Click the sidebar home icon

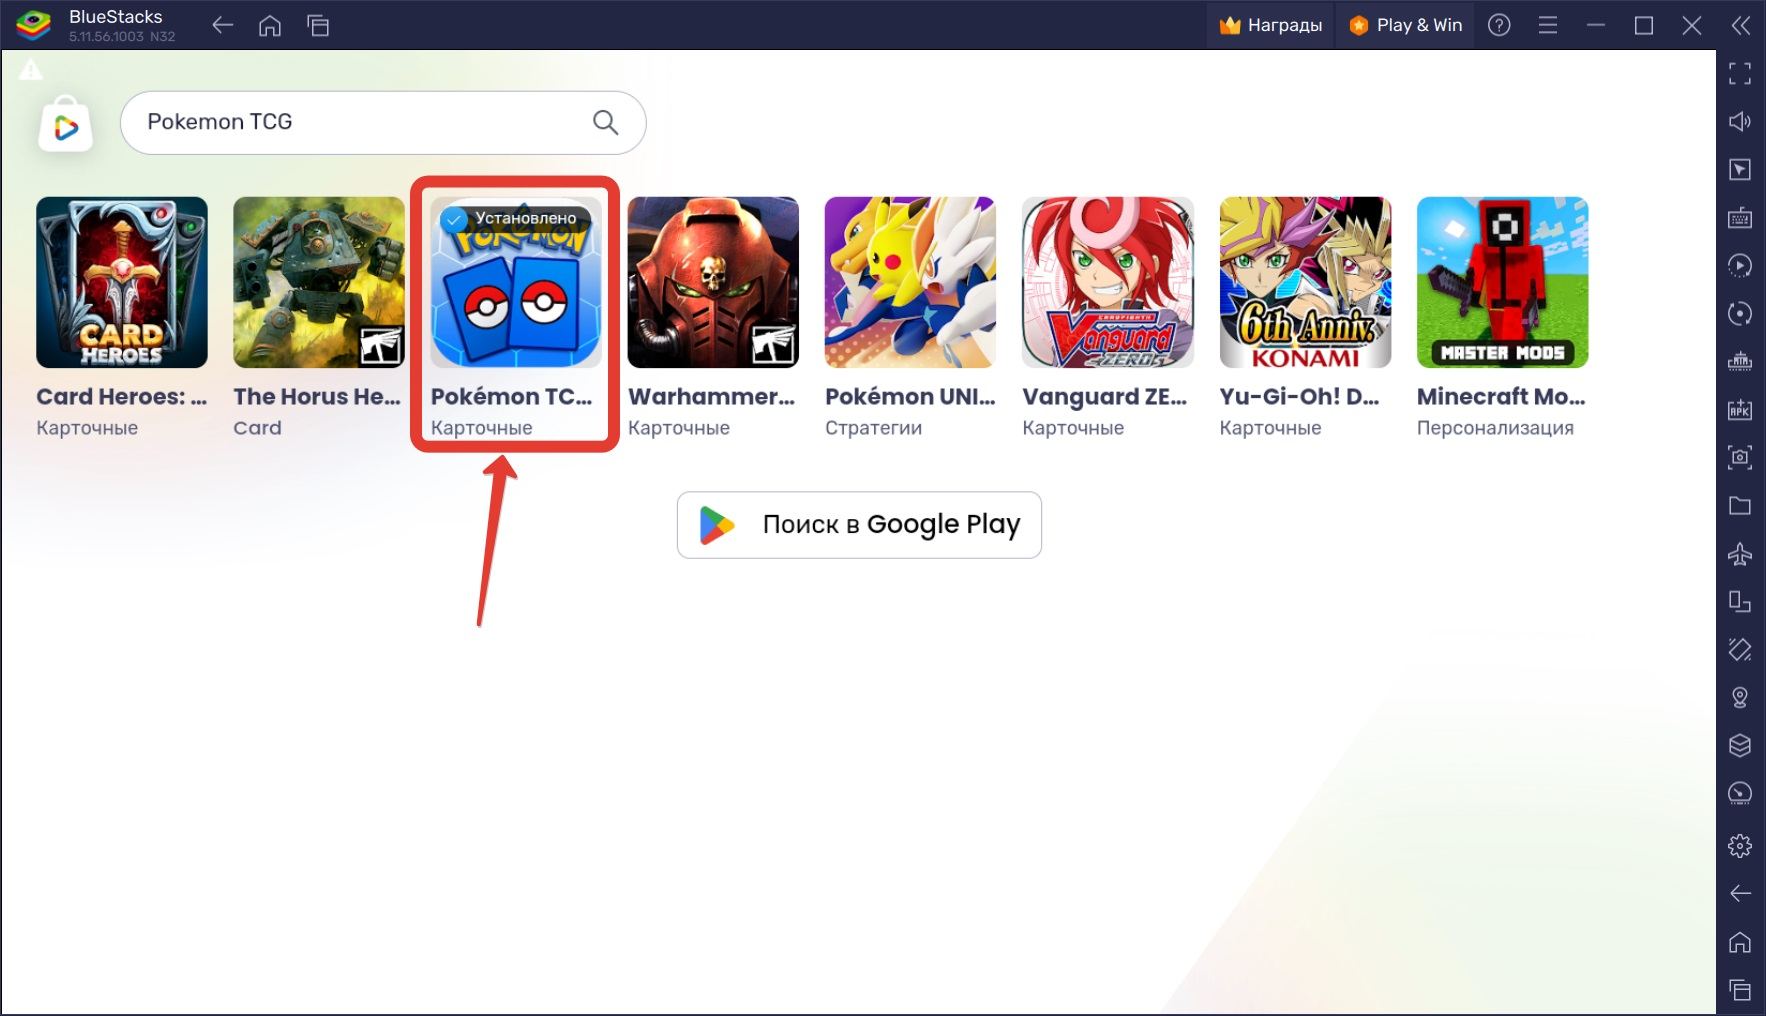(1740, 942)
